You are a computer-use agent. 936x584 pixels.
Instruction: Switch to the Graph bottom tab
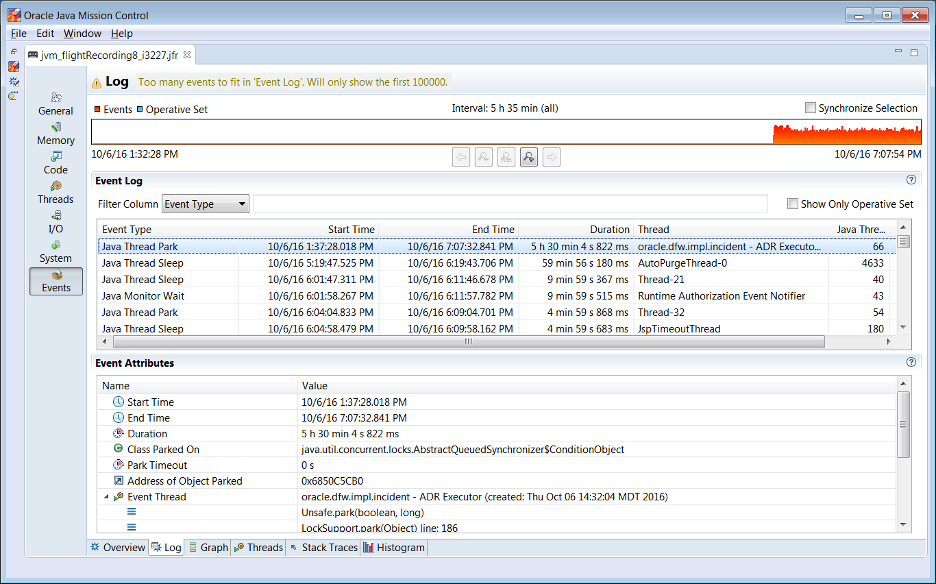[x=208, y=547]
